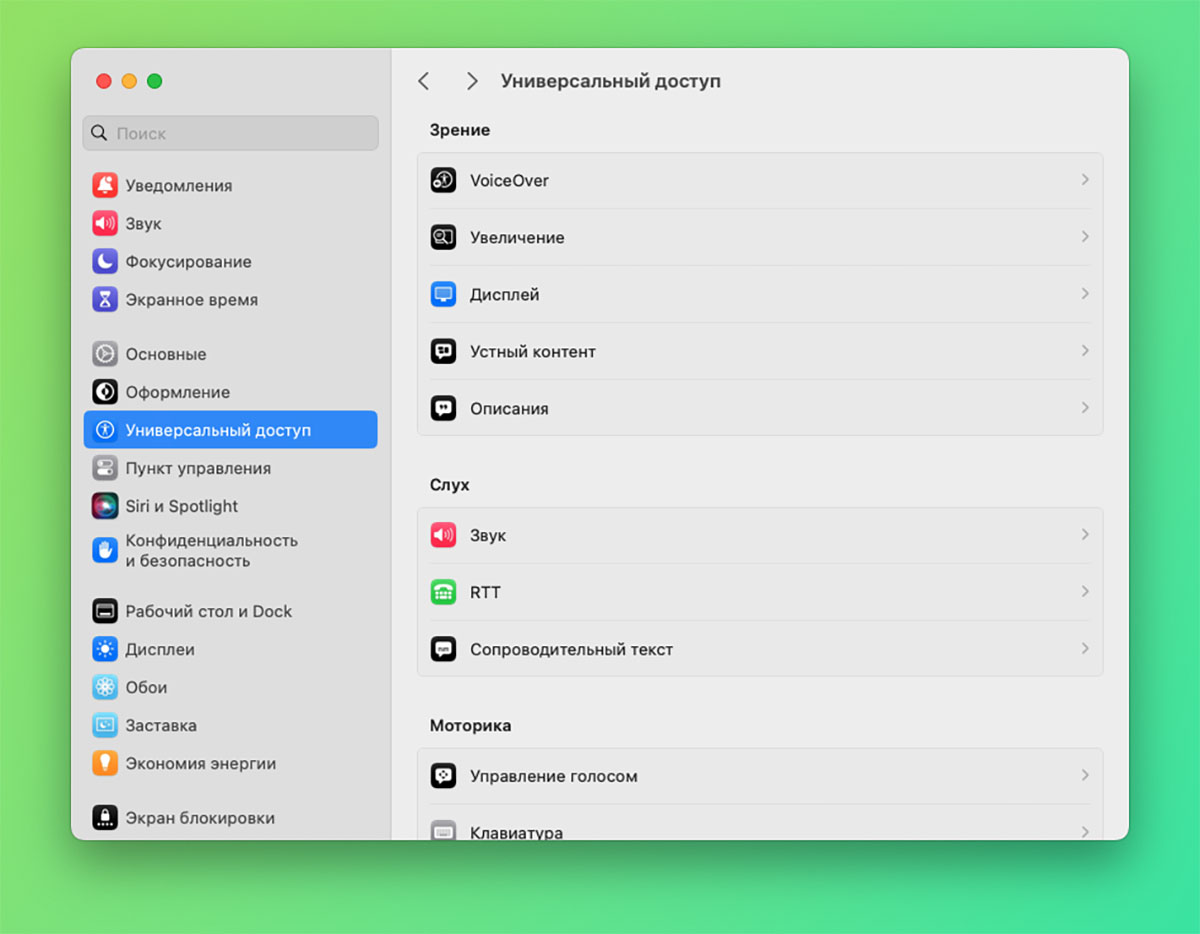Go forward with the right arrow button
The image size is (1200, 934).
(x=472, y=81)
